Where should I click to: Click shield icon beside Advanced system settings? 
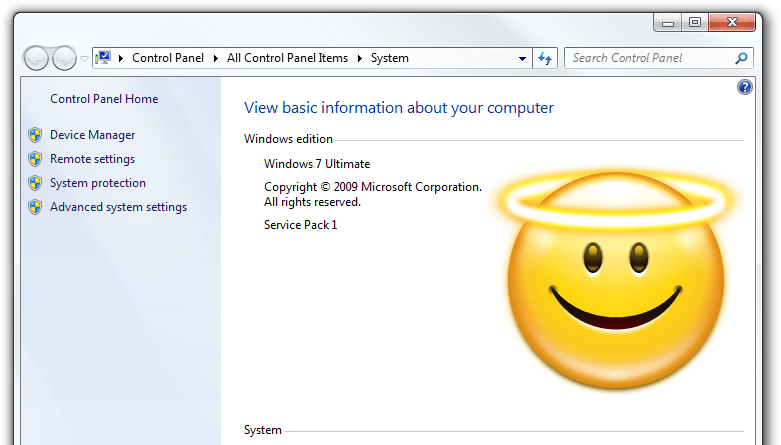(35, 207)
